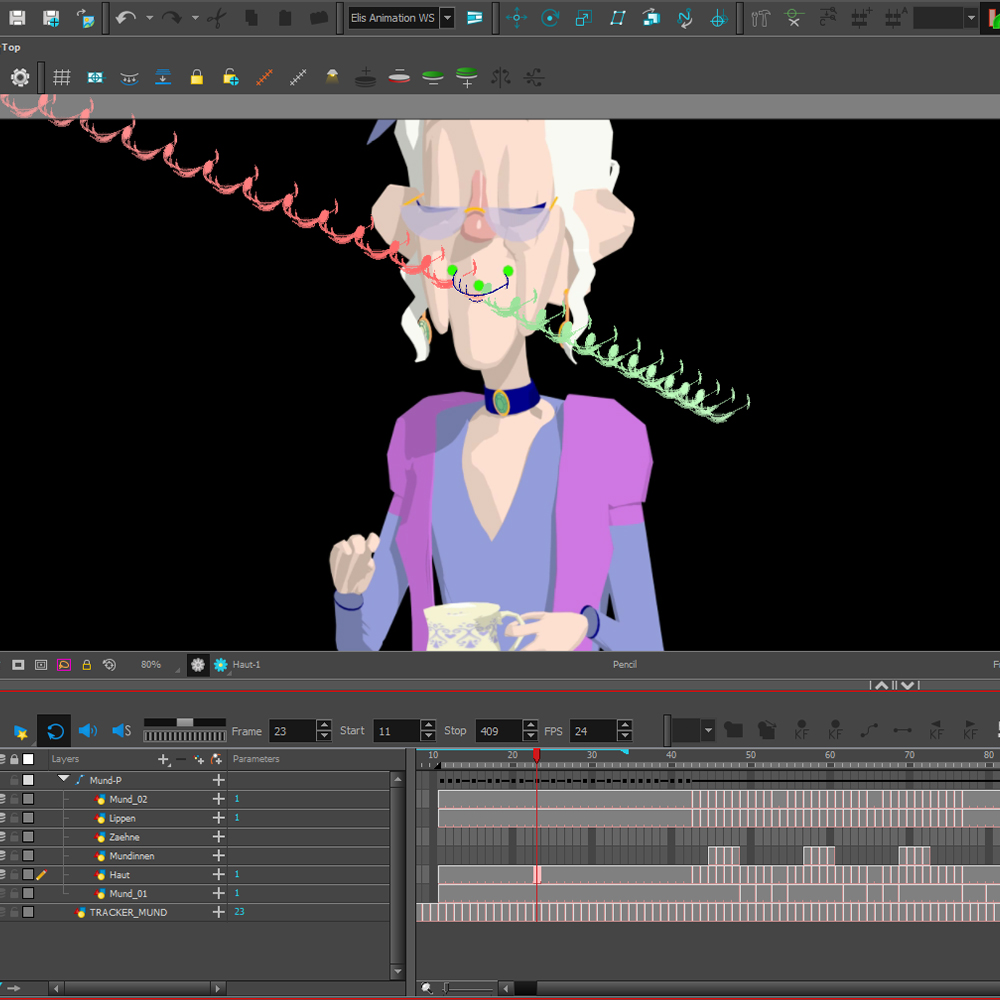1000x1000 pixels.
Task: Toggle the Sound playback speaker
Action: point(88,731)
